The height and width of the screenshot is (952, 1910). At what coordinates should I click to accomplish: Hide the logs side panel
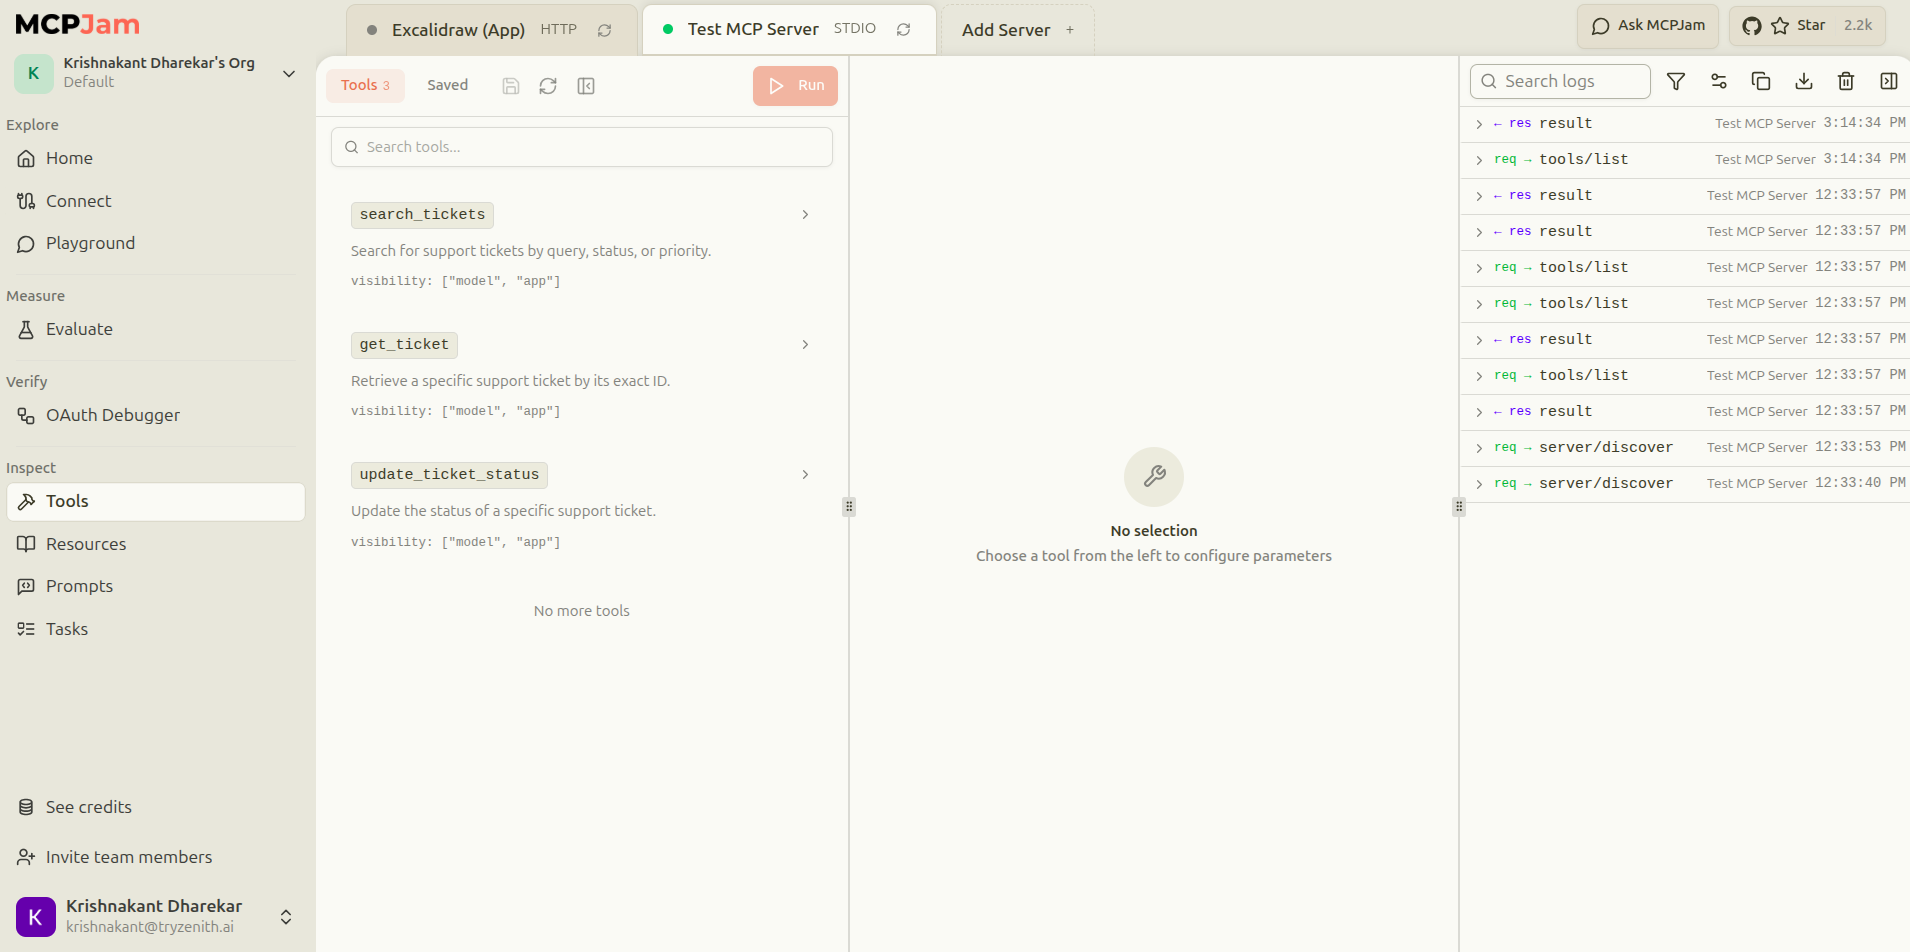tap(1889, 82)
